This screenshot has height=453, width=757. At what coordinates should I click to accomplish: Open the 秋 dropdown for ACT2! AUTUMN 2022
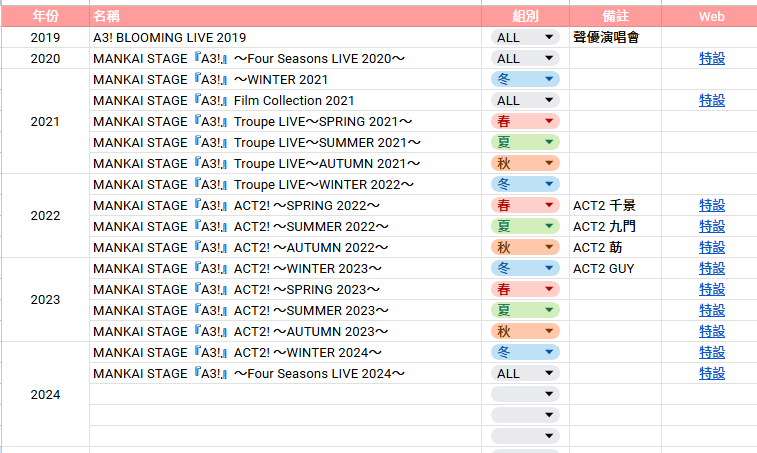point(525,247)
